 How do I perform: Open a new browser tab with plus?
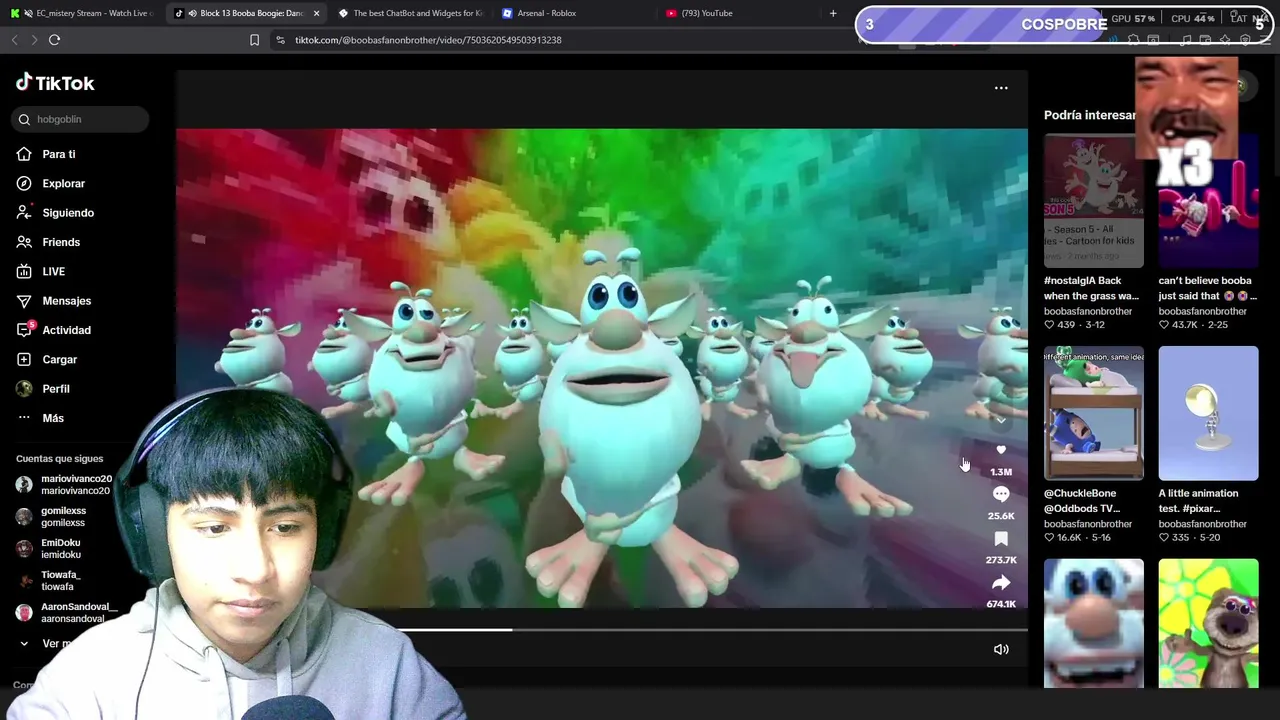[x=833, y=13]
